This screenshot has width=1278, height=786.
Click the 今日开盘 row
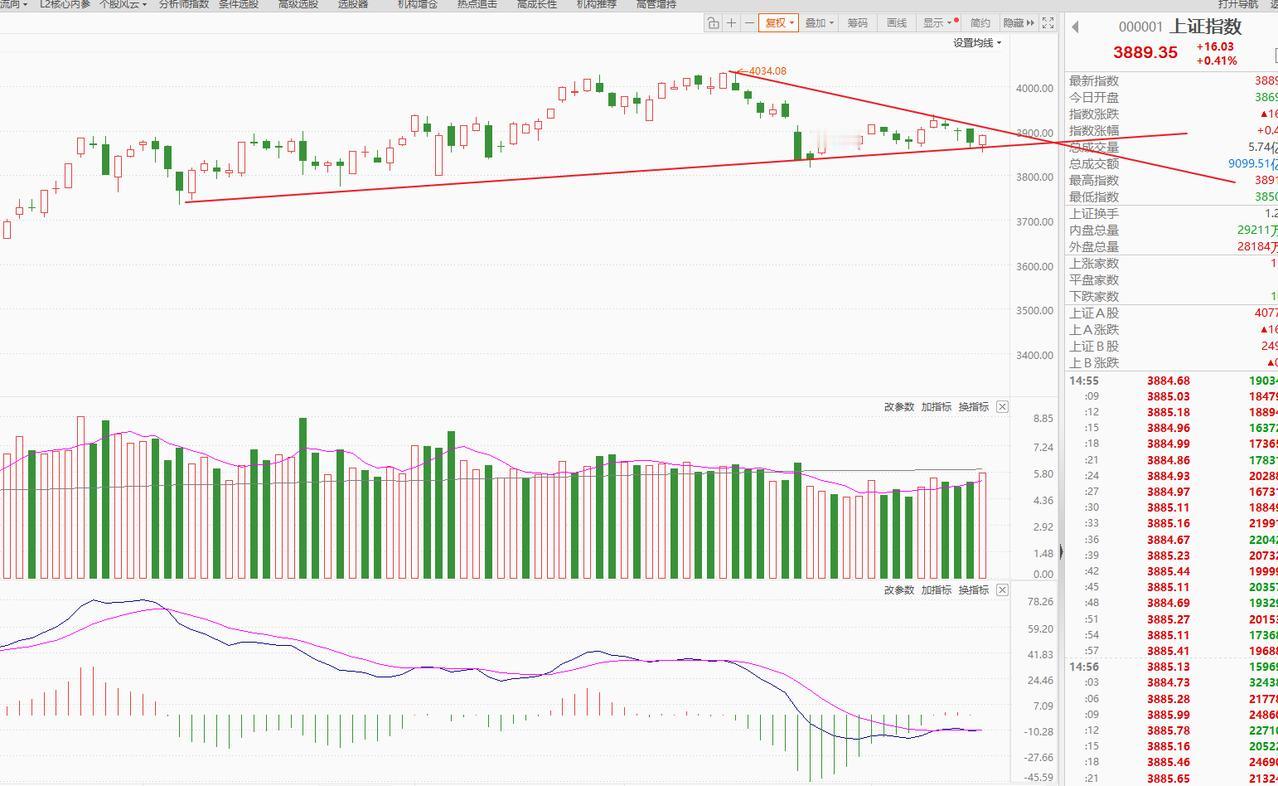click(x=1172, y=98)
